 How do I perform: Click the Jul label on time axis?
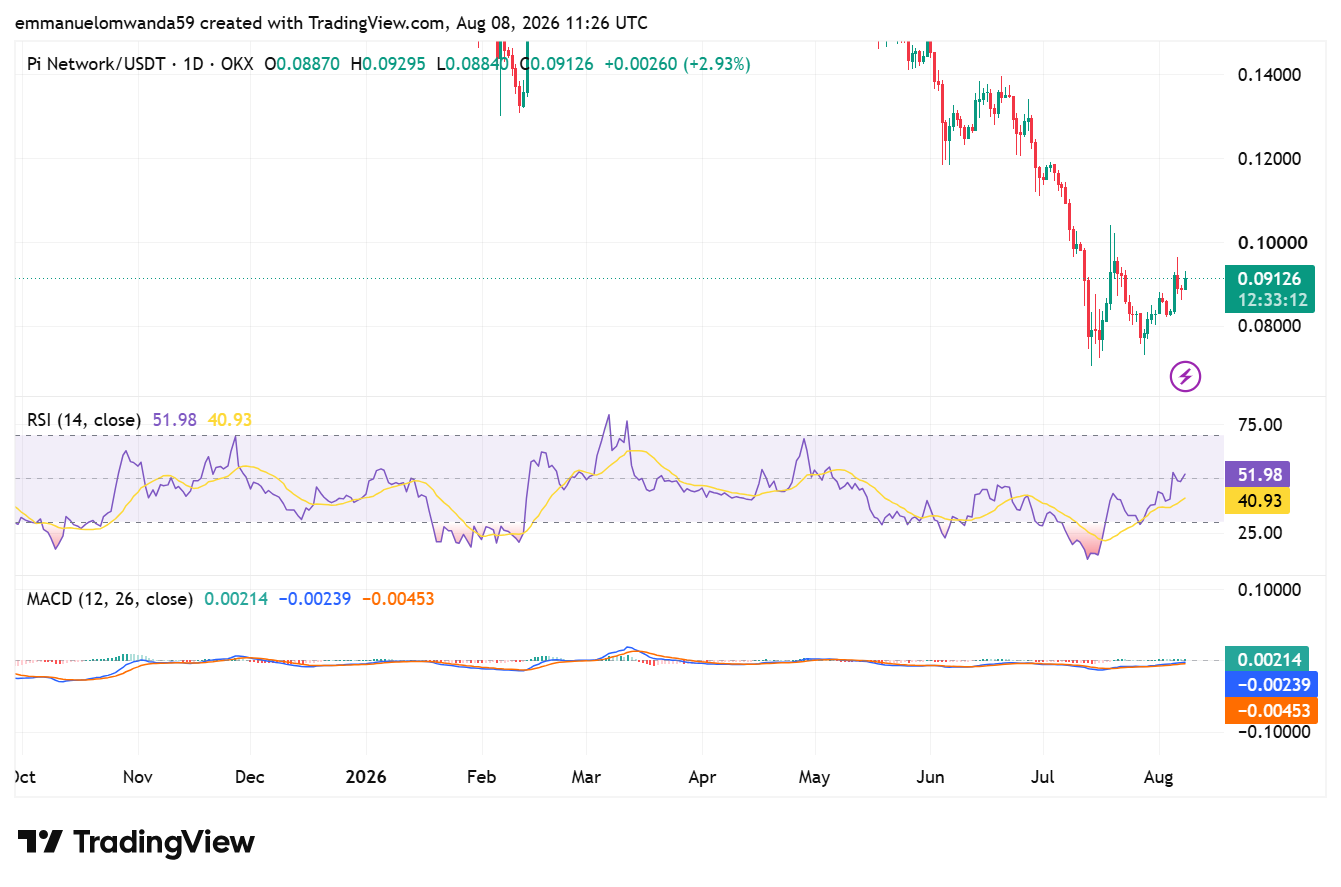point(1043,776)
